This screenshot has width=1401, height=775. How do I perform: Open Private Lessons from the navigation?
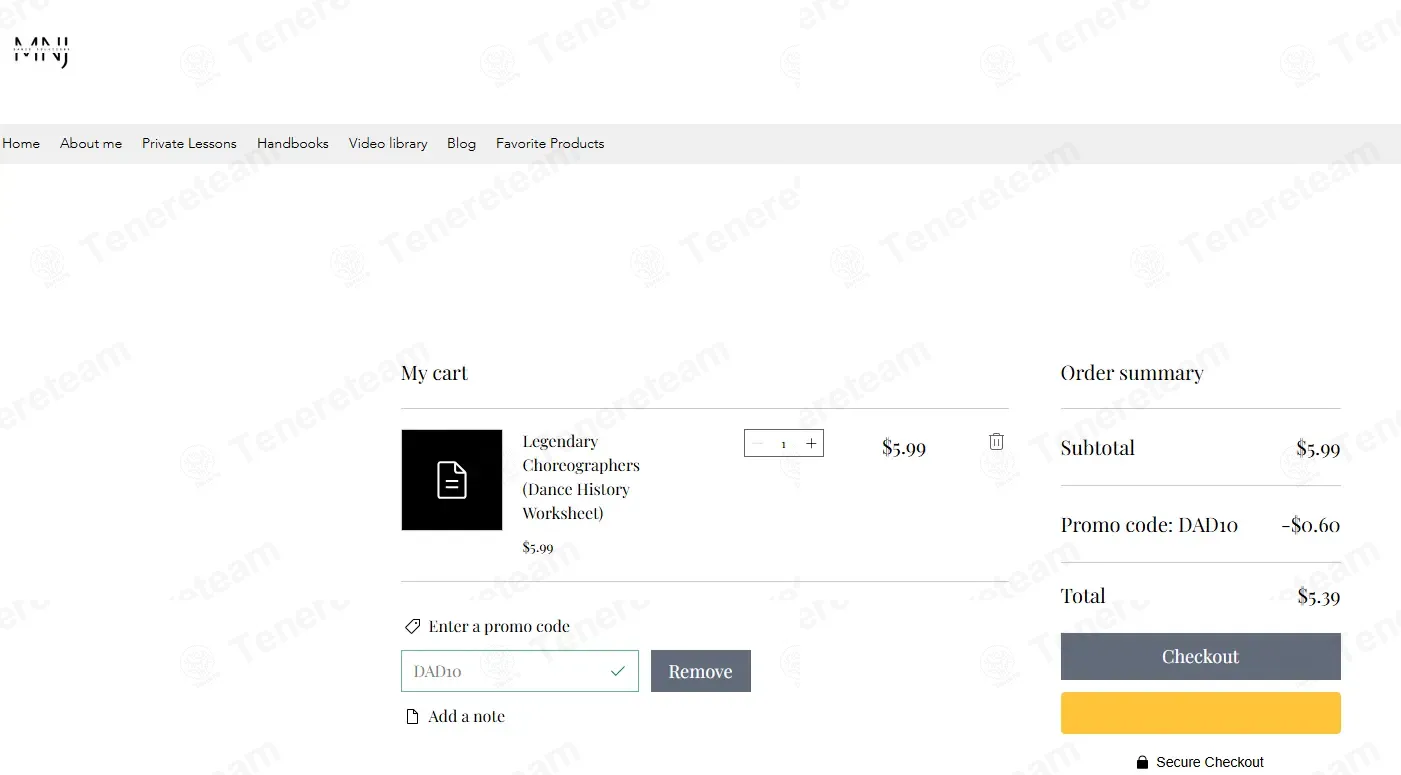coord(189,143)
